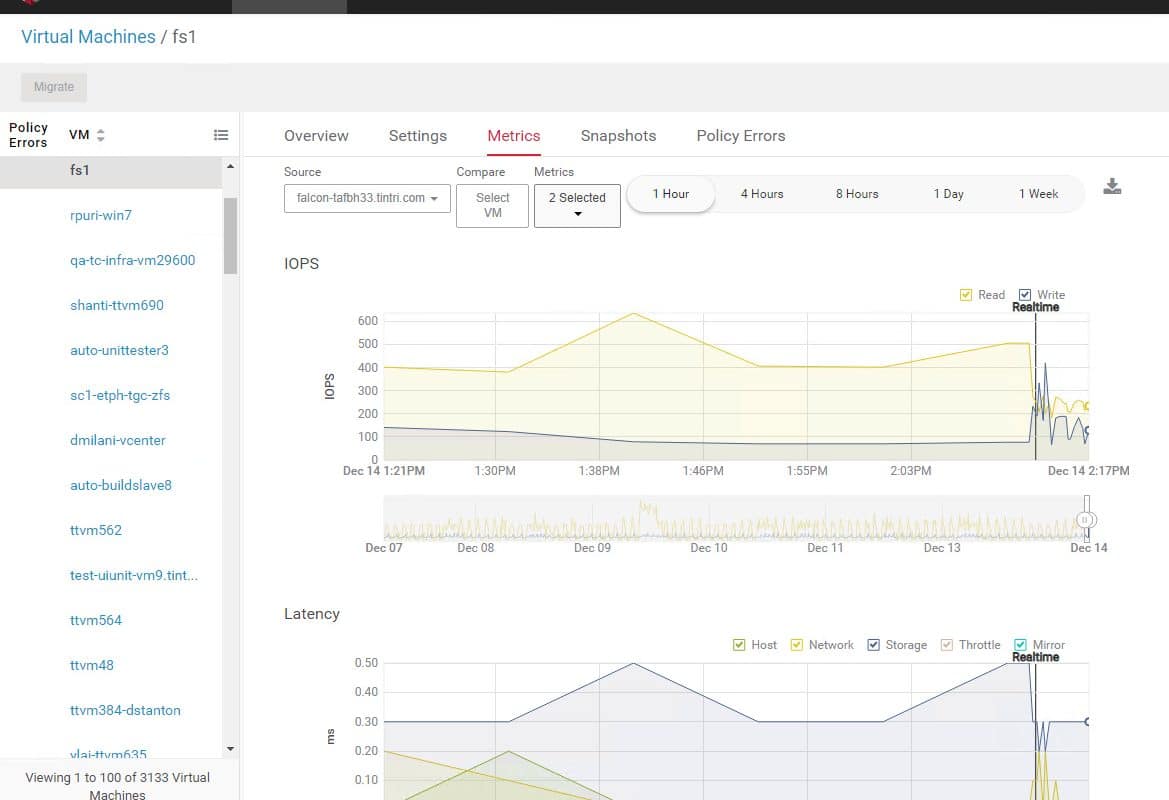
Task: Toggle the Mirror latency checkbox
Action: coord(1020,645)
